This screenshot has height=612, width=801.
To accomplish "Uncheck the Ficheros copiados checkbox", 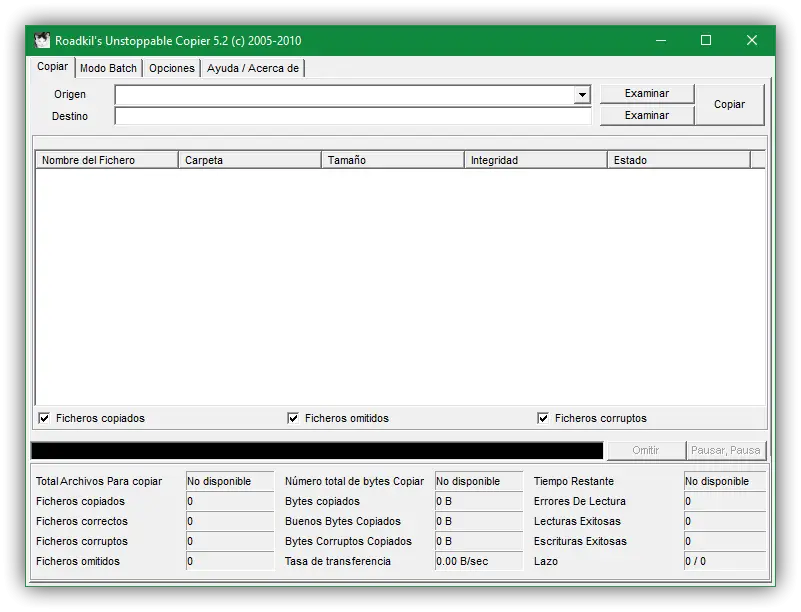I will click(x=44, y=418).
